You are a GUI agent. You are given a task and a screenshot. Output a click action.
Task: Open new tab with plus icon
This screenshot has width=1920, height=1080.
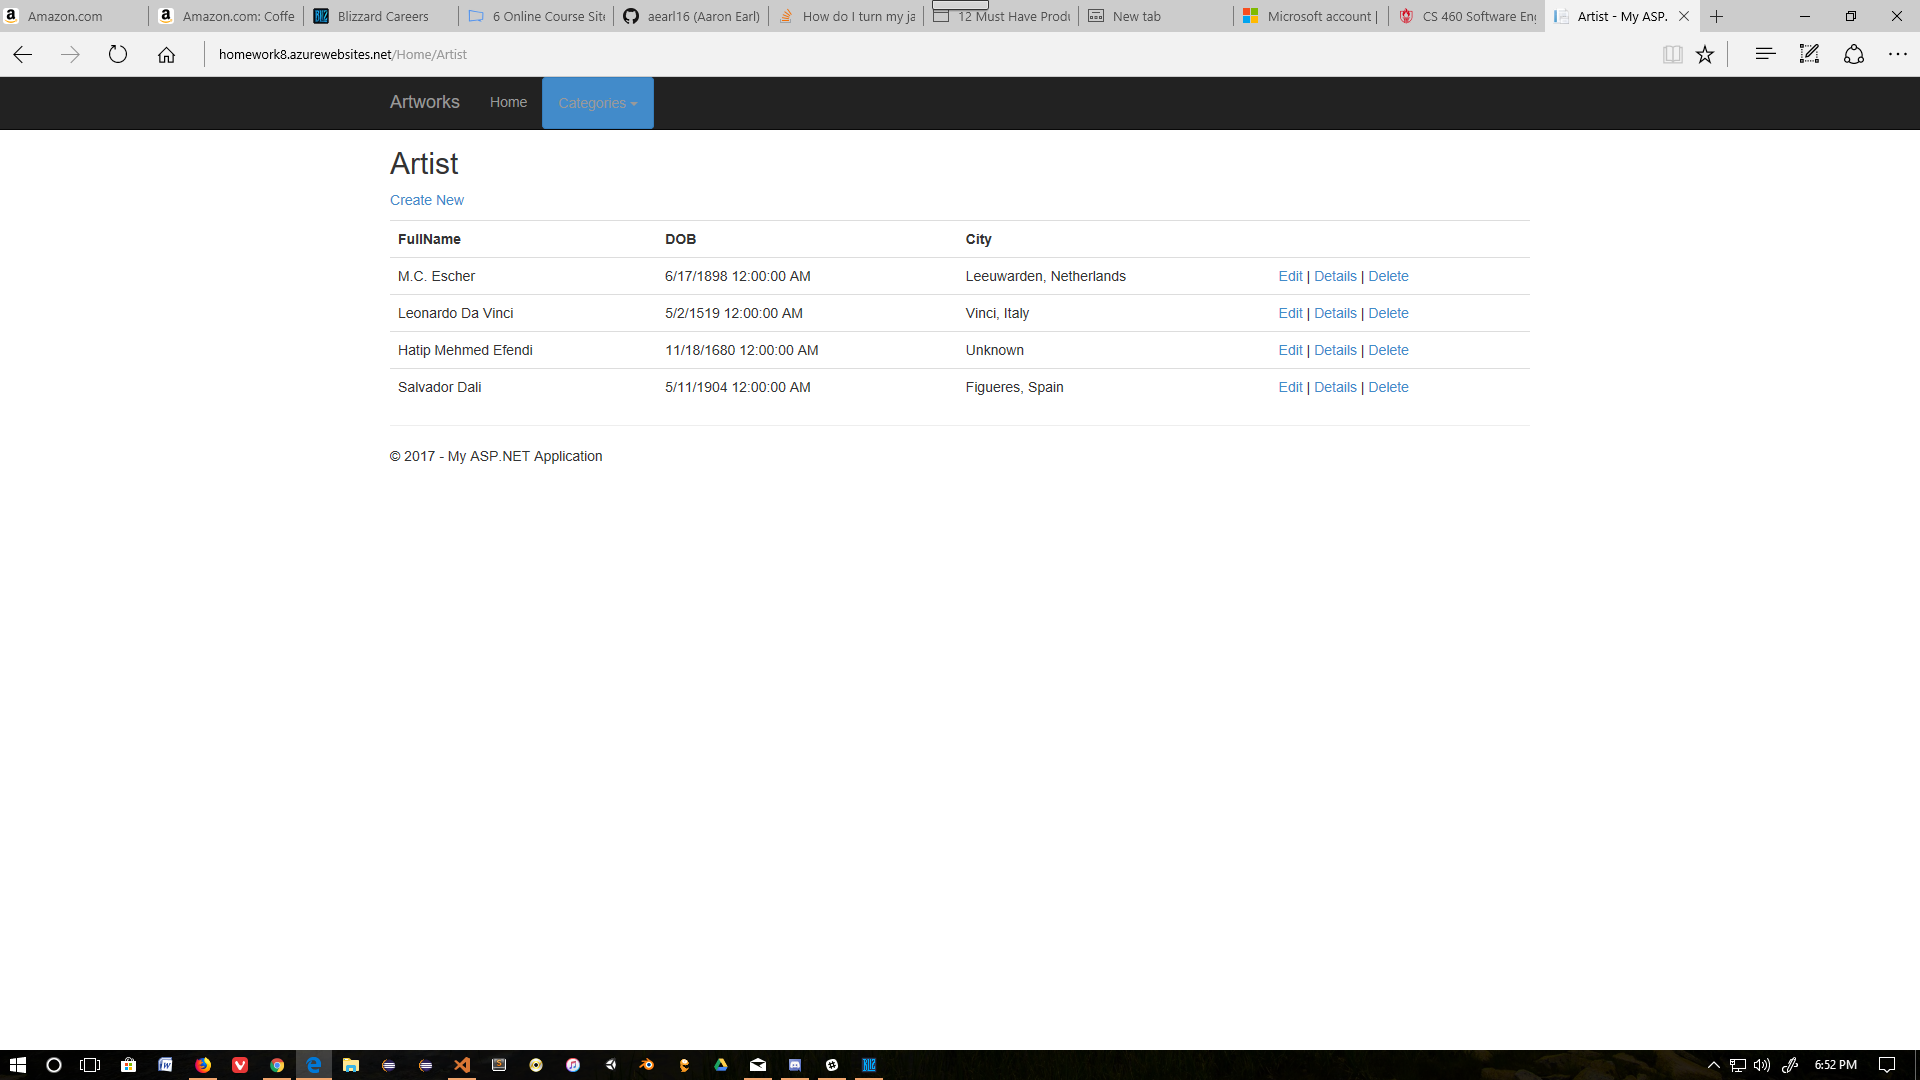[1717, 16]
